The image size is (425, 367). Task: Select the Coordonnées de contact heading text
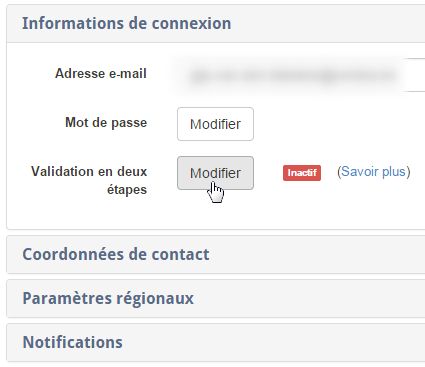coord(116,254)
